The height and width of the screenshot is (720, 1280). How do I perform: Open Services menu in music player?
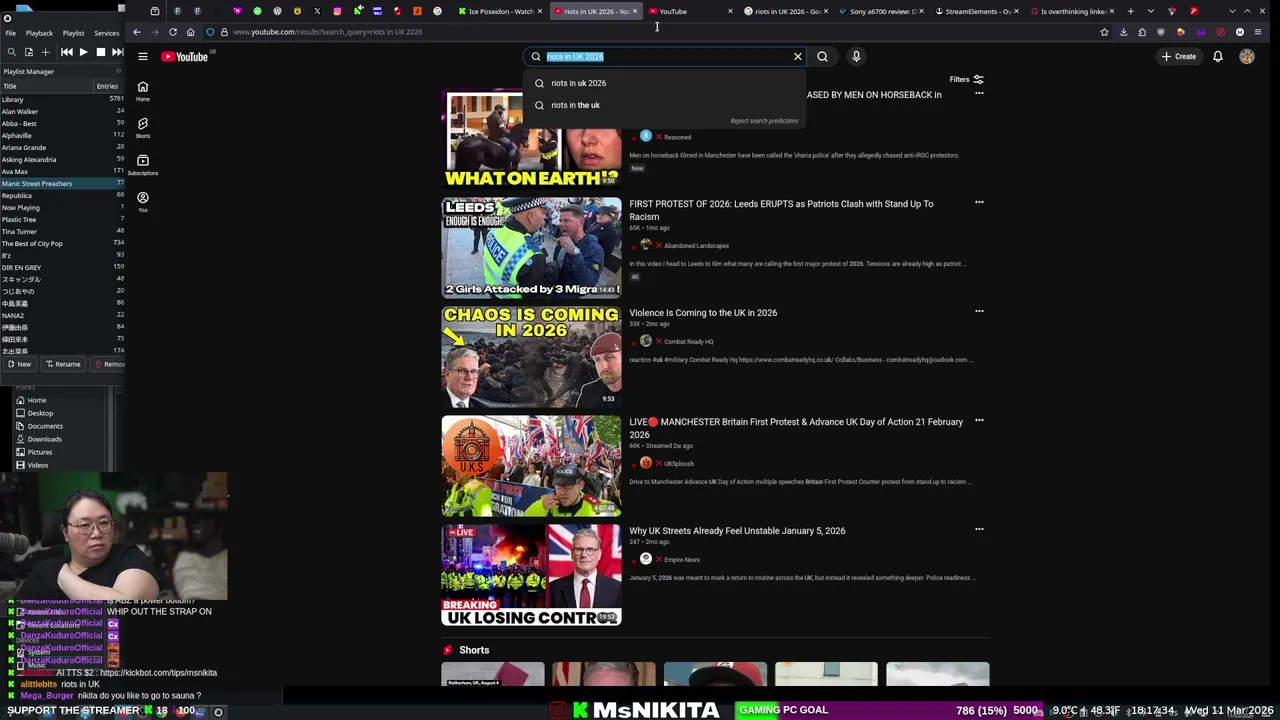click(106, 33)
